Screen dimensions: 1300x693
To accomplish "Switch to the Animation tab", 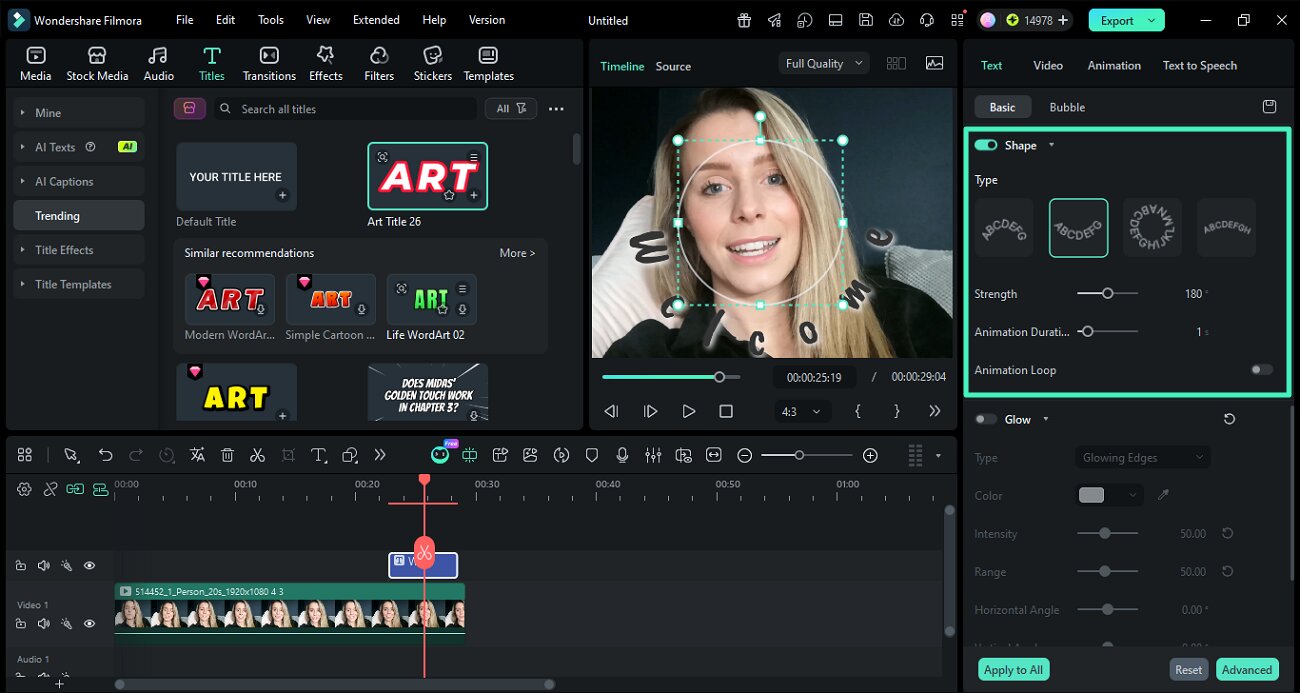I will [x=1114, y=65].
